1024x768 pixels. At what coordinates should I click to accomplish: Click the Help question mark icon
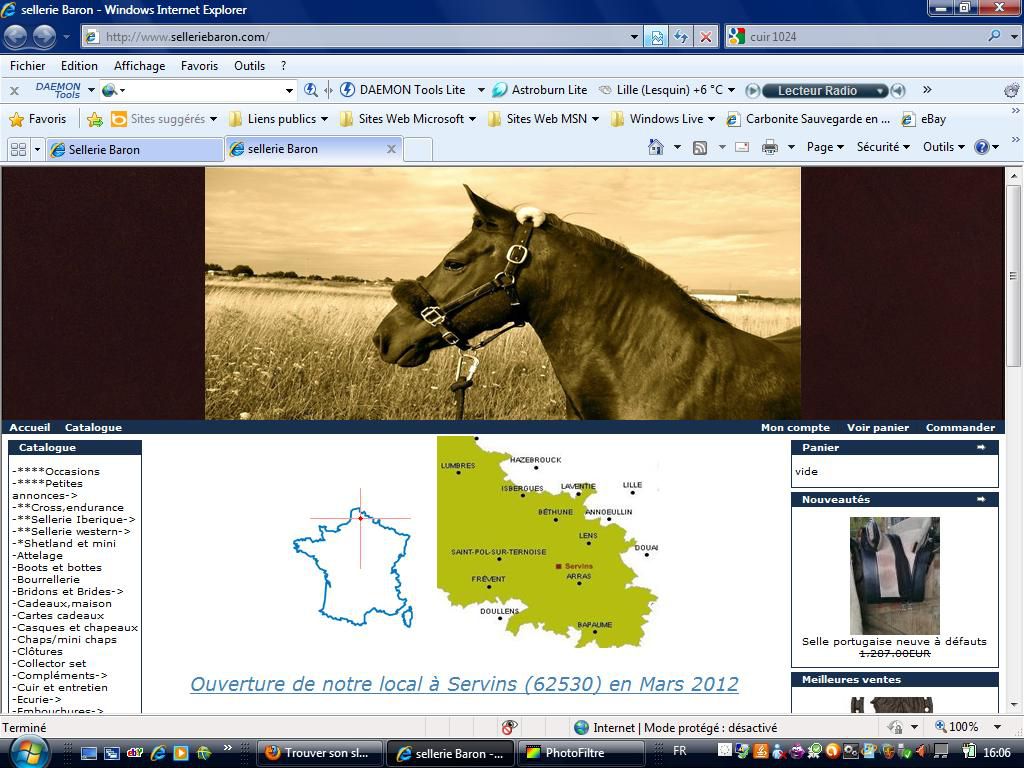pyautogui.click(x=981, y=147)
